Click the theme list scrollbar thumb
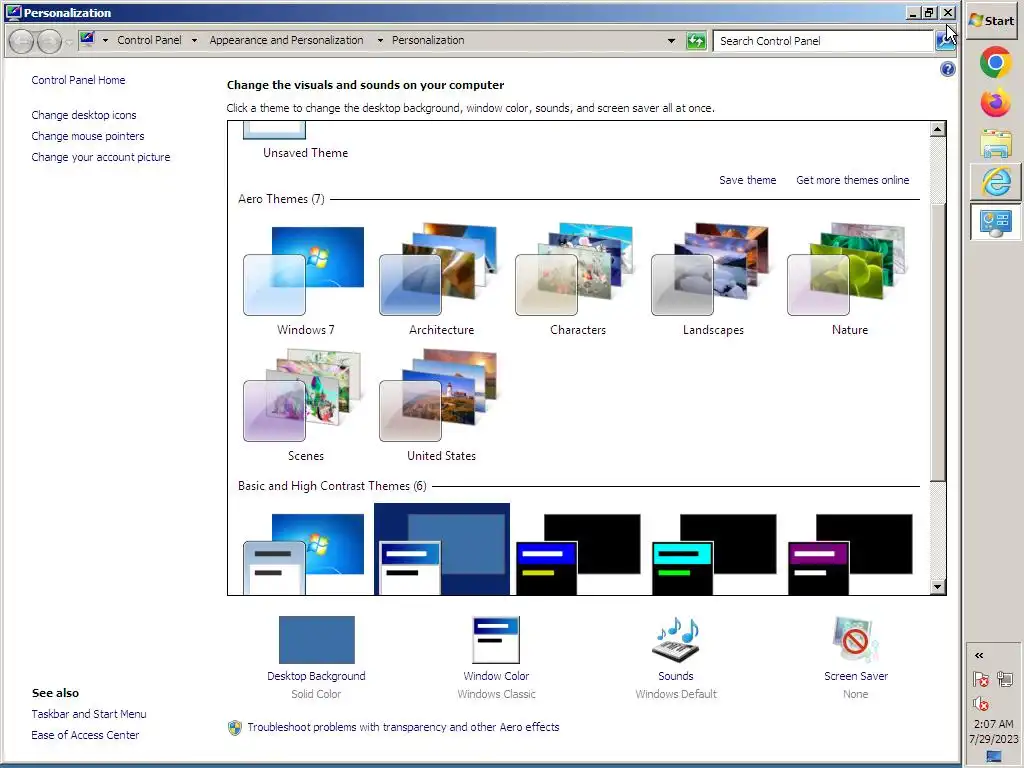Image resolution: width=1024 pixels, height=768 pixels. click(938, 342)
